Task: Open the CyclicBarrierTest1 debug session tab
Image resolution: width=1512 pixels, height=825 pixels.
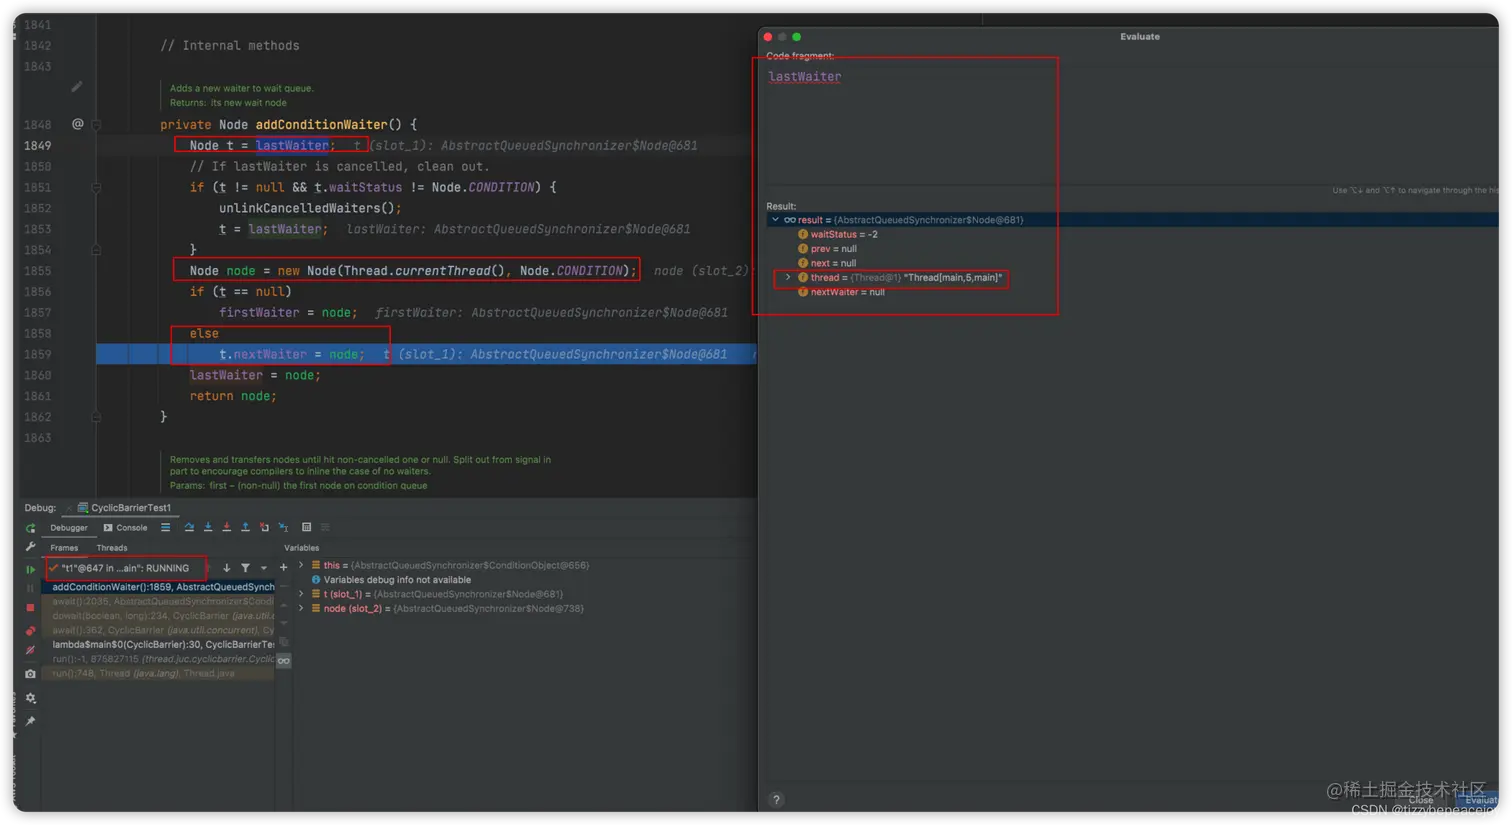Action: tap(124, 508)
